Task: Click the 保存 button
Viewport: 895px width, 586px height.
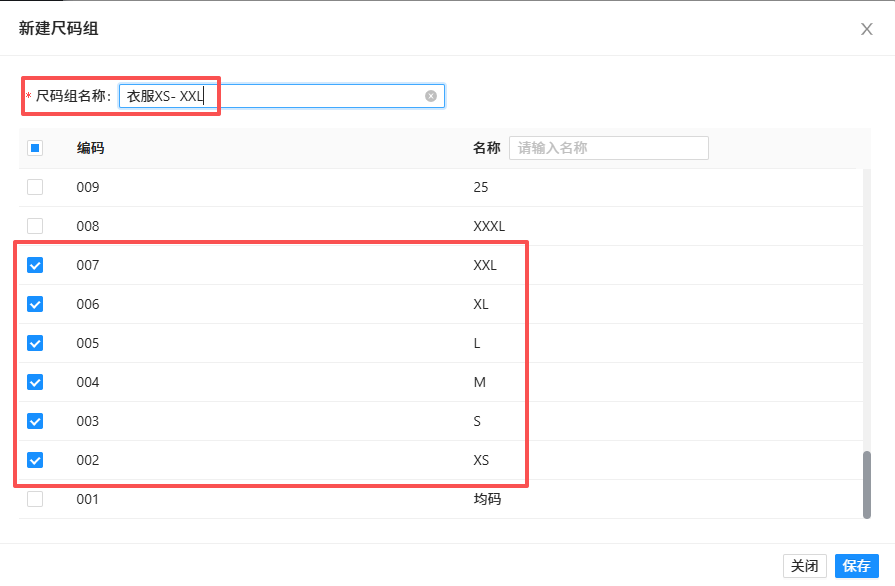Action: coord(856,566)
